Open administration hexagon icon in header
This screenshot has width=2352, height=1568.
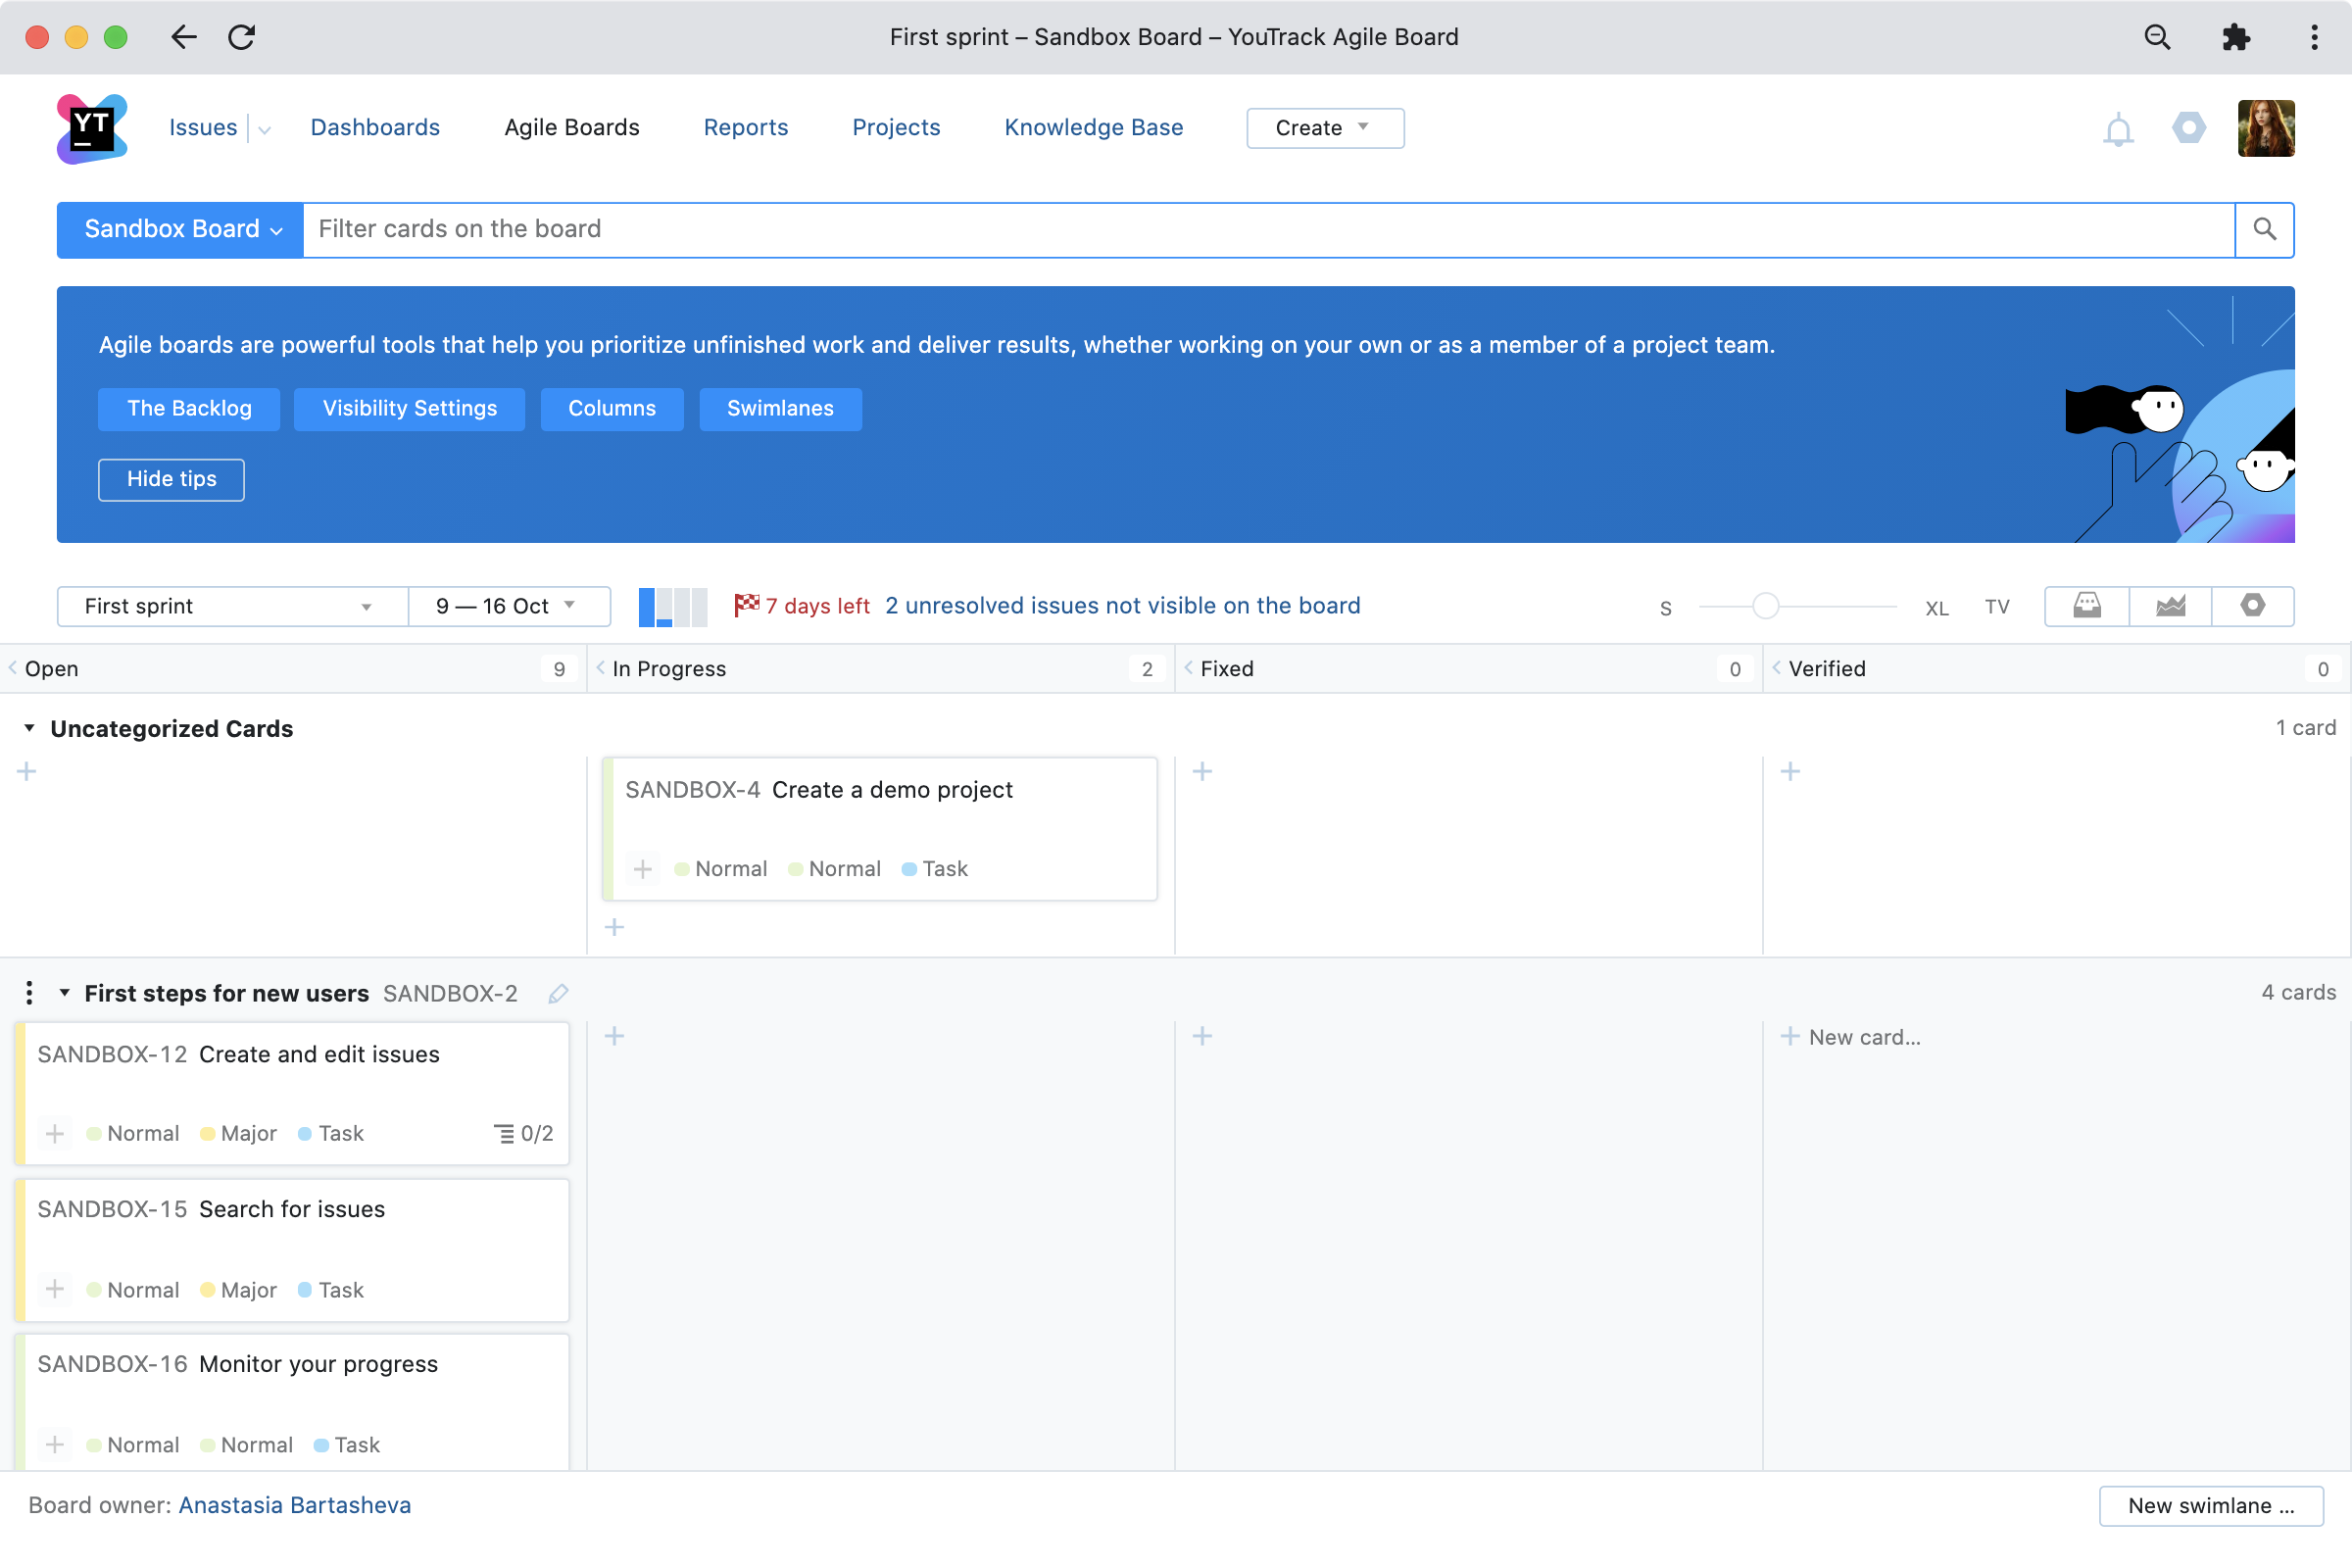click(x=2188, y=128)
